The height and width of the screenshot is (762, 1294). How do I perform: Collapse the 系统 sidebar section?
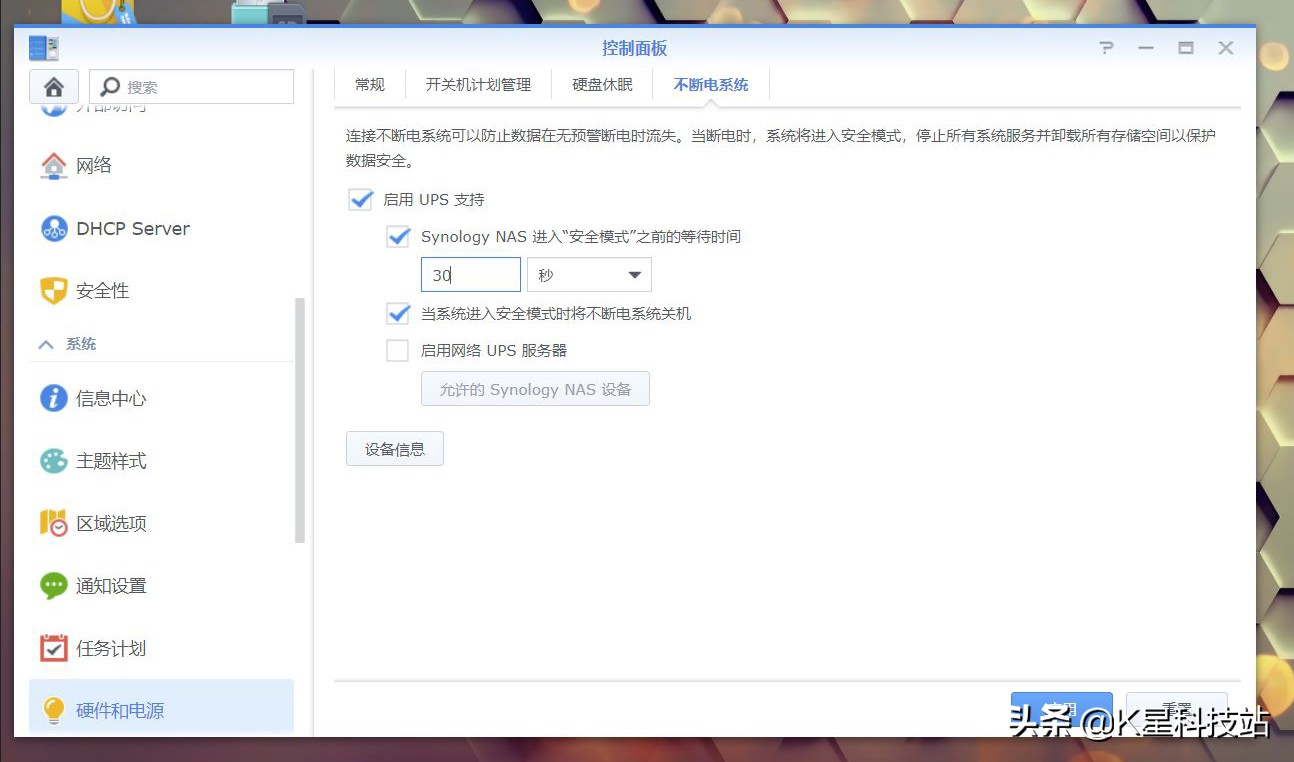coord(65,343)
